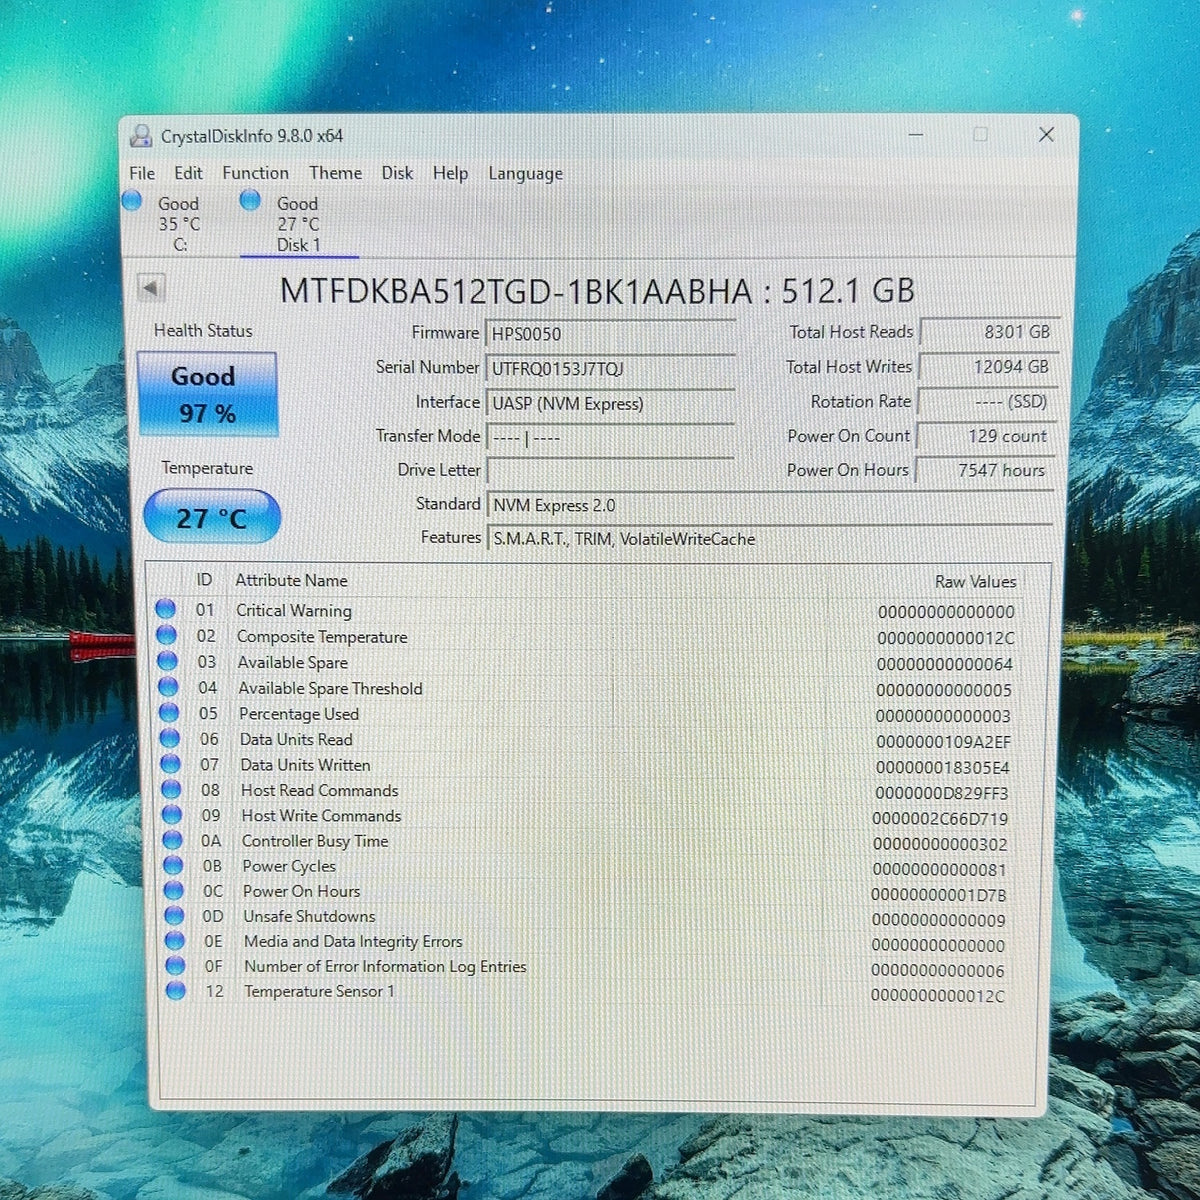Click the status orb for Media and Data Integrity Errors

[x=175, y=940]
